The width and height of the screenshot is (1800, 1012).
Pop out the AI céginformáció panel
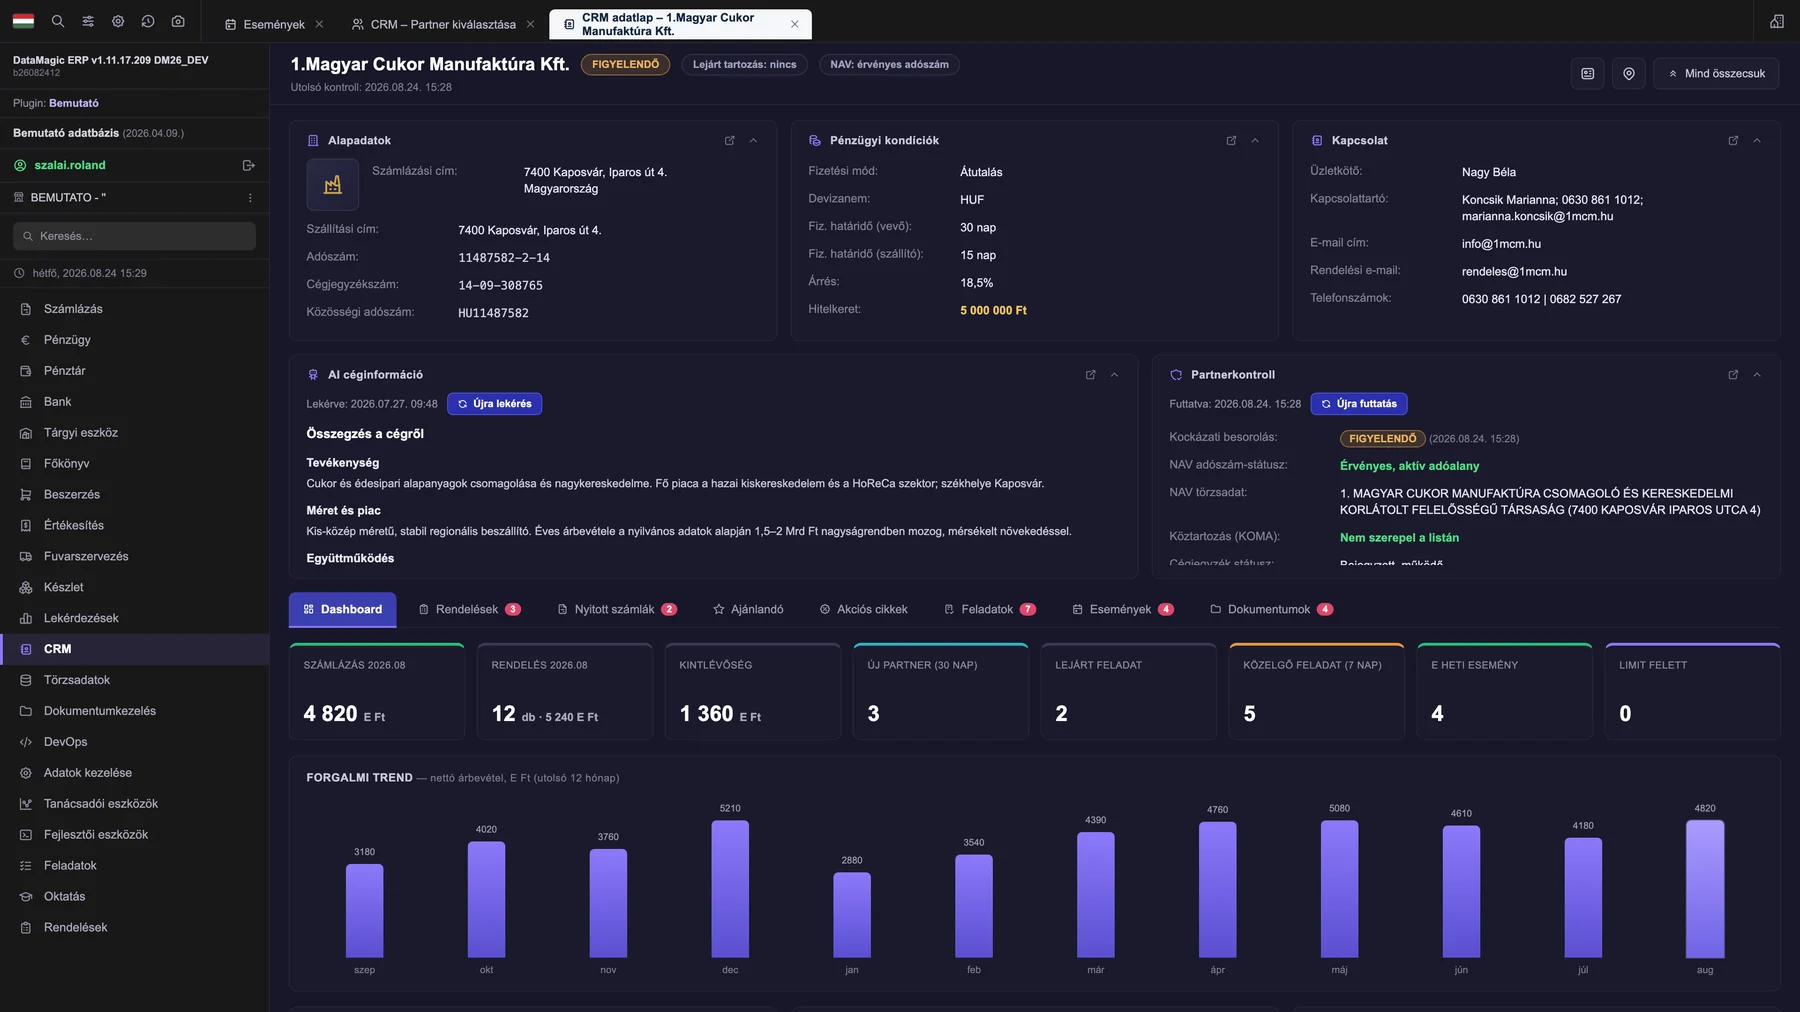pyautogui.click(x=1091, y=375)
